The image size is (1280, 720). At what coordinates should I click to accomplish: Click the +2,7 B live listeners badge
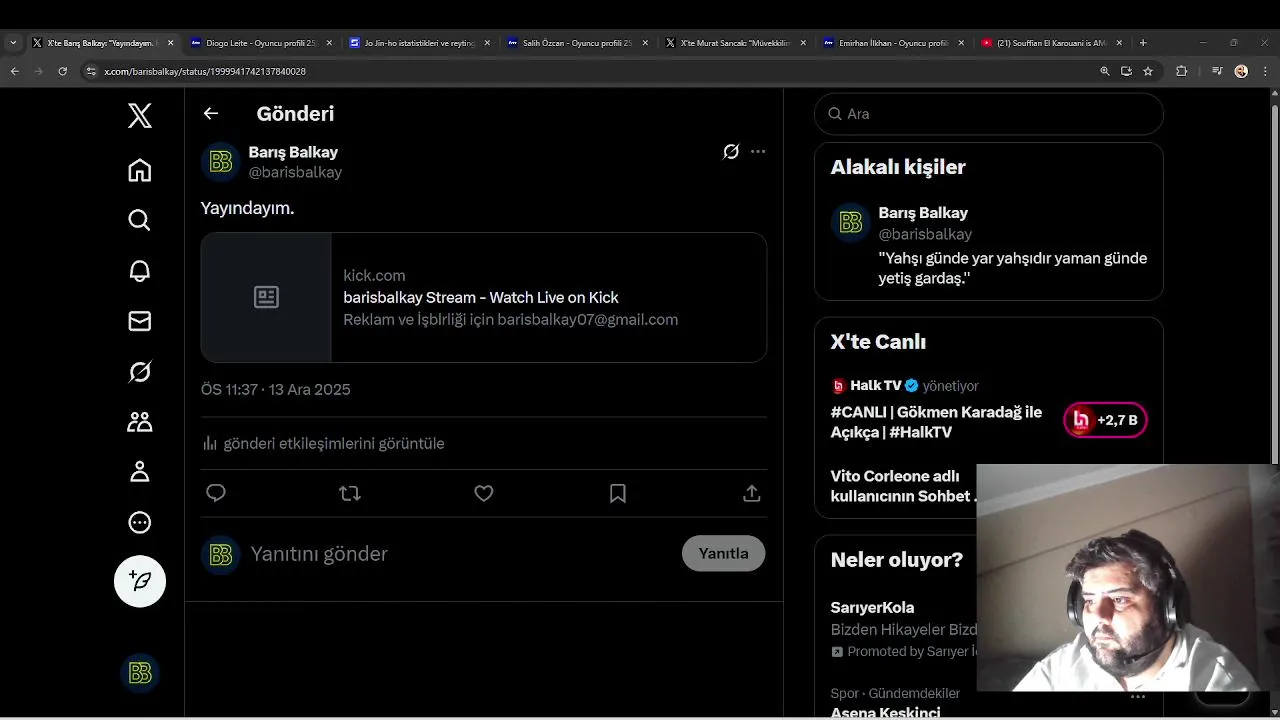[x=1105, y=420]
